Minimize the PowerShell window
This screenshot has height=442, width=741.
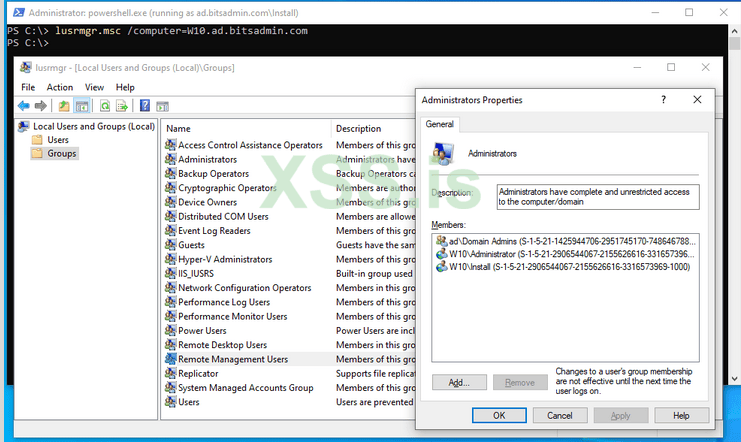pos(655,13)
